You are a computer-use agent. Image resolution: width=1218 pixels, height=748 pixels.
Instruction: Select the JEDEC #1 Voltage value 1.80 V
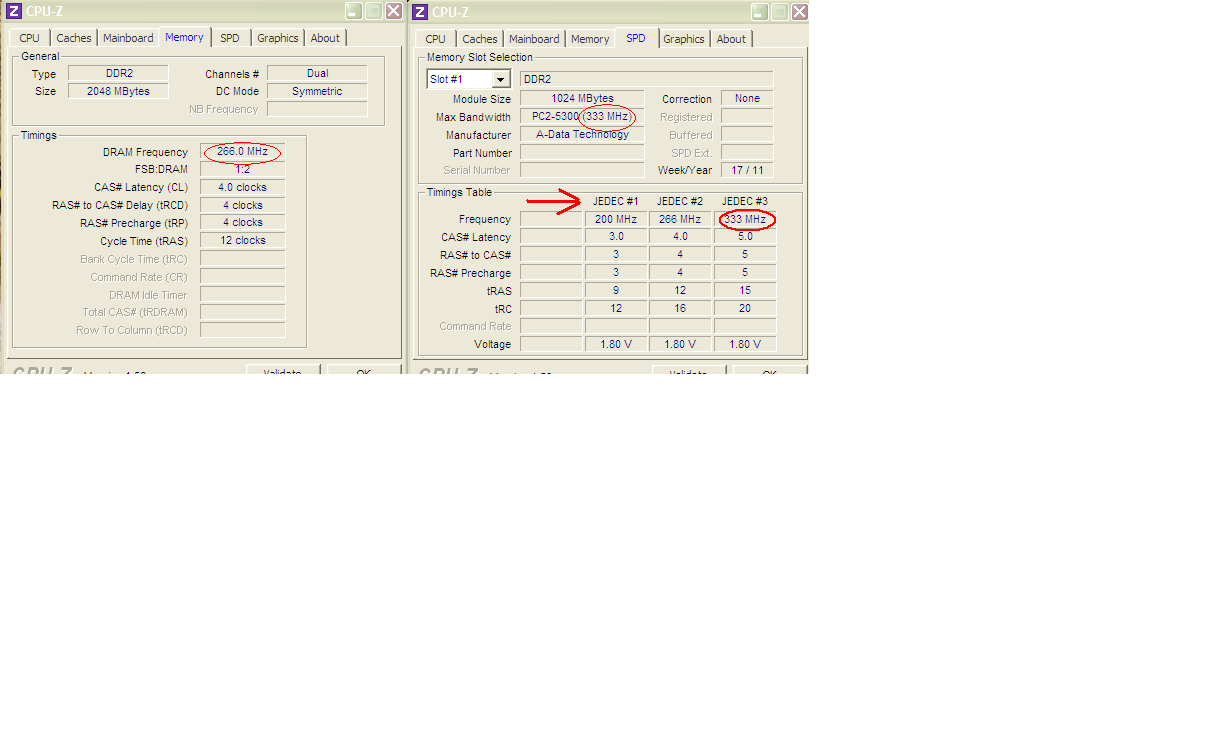[616, 344]
